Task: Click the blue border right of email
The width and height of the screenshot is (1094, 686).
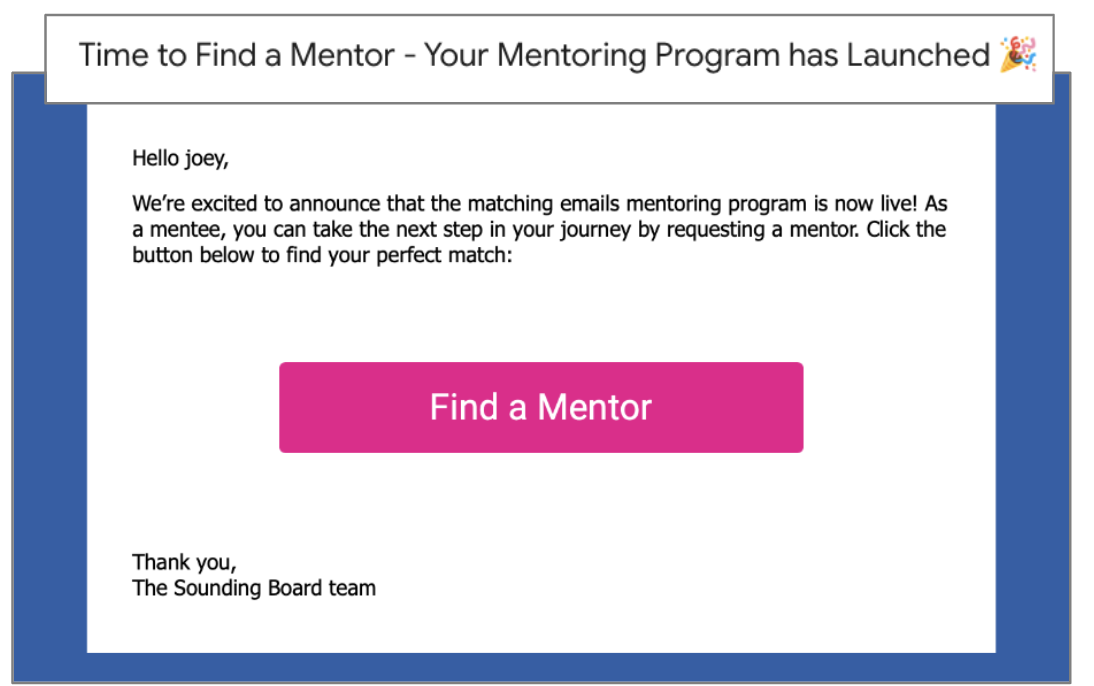Action: click(x=1031, y=380)
